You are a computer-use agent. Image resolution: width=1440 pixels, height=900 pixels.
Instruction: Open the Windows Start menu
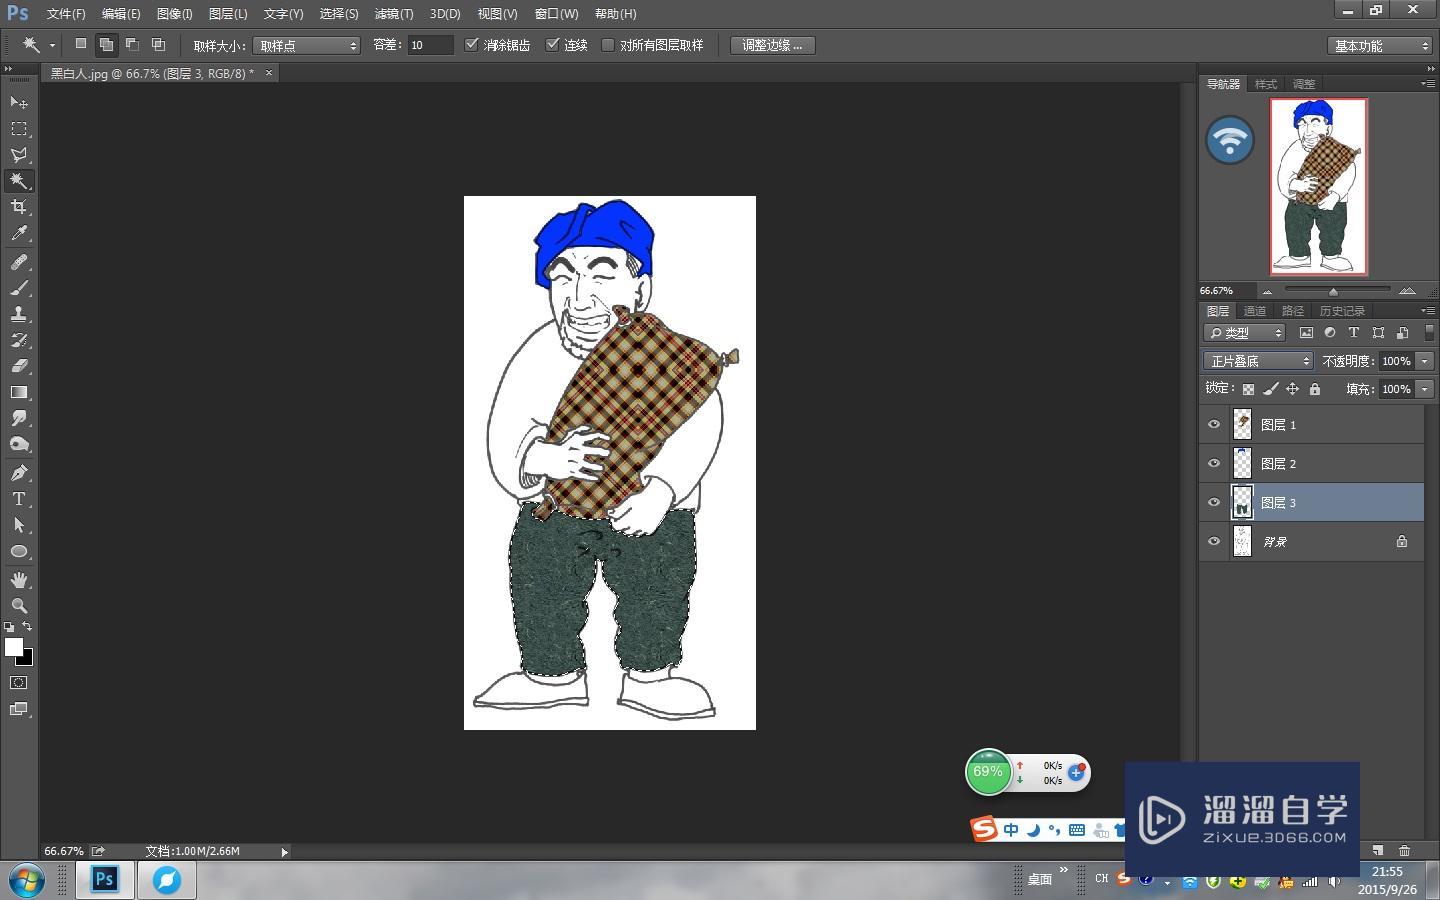27,880
